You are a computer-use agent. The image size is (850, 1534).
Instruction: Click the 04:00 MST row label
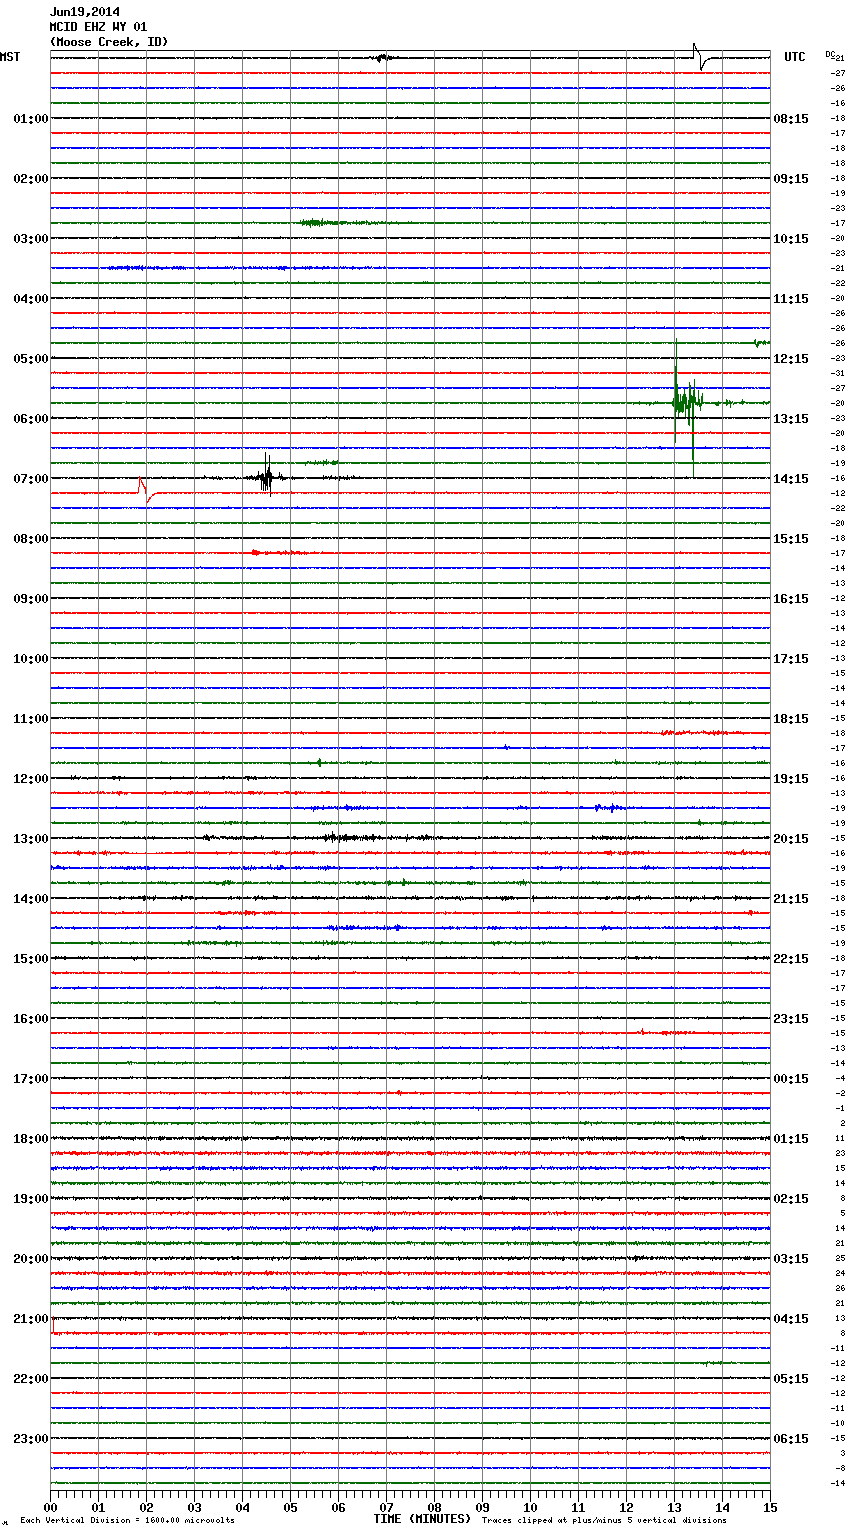click(x=31, y=299)
